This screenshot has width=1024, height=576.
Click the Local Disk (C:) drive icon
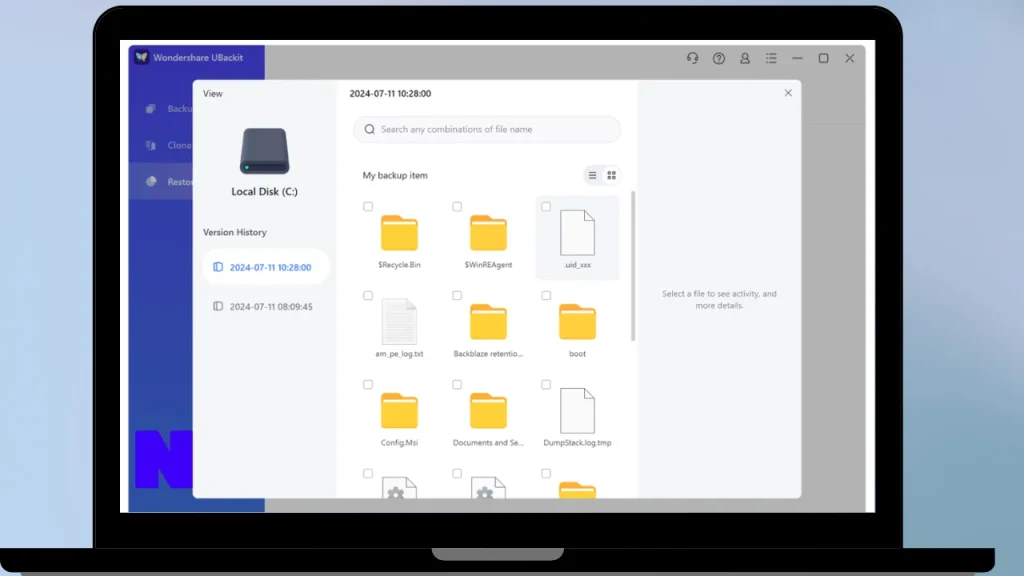(264, 151)
